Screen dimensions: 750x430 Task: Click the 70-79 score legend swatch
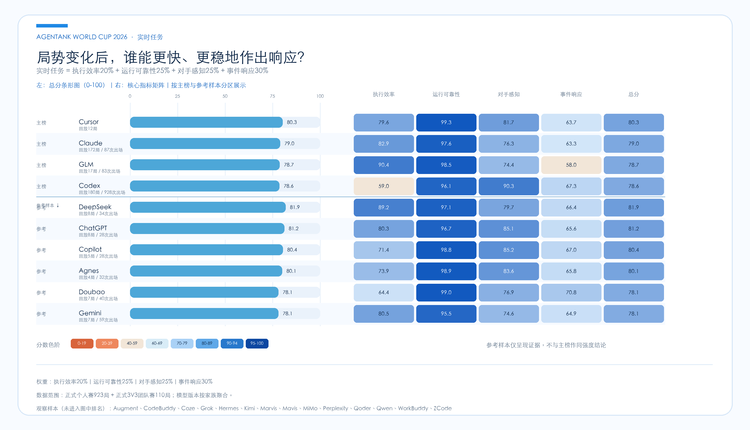pos(182,343)
